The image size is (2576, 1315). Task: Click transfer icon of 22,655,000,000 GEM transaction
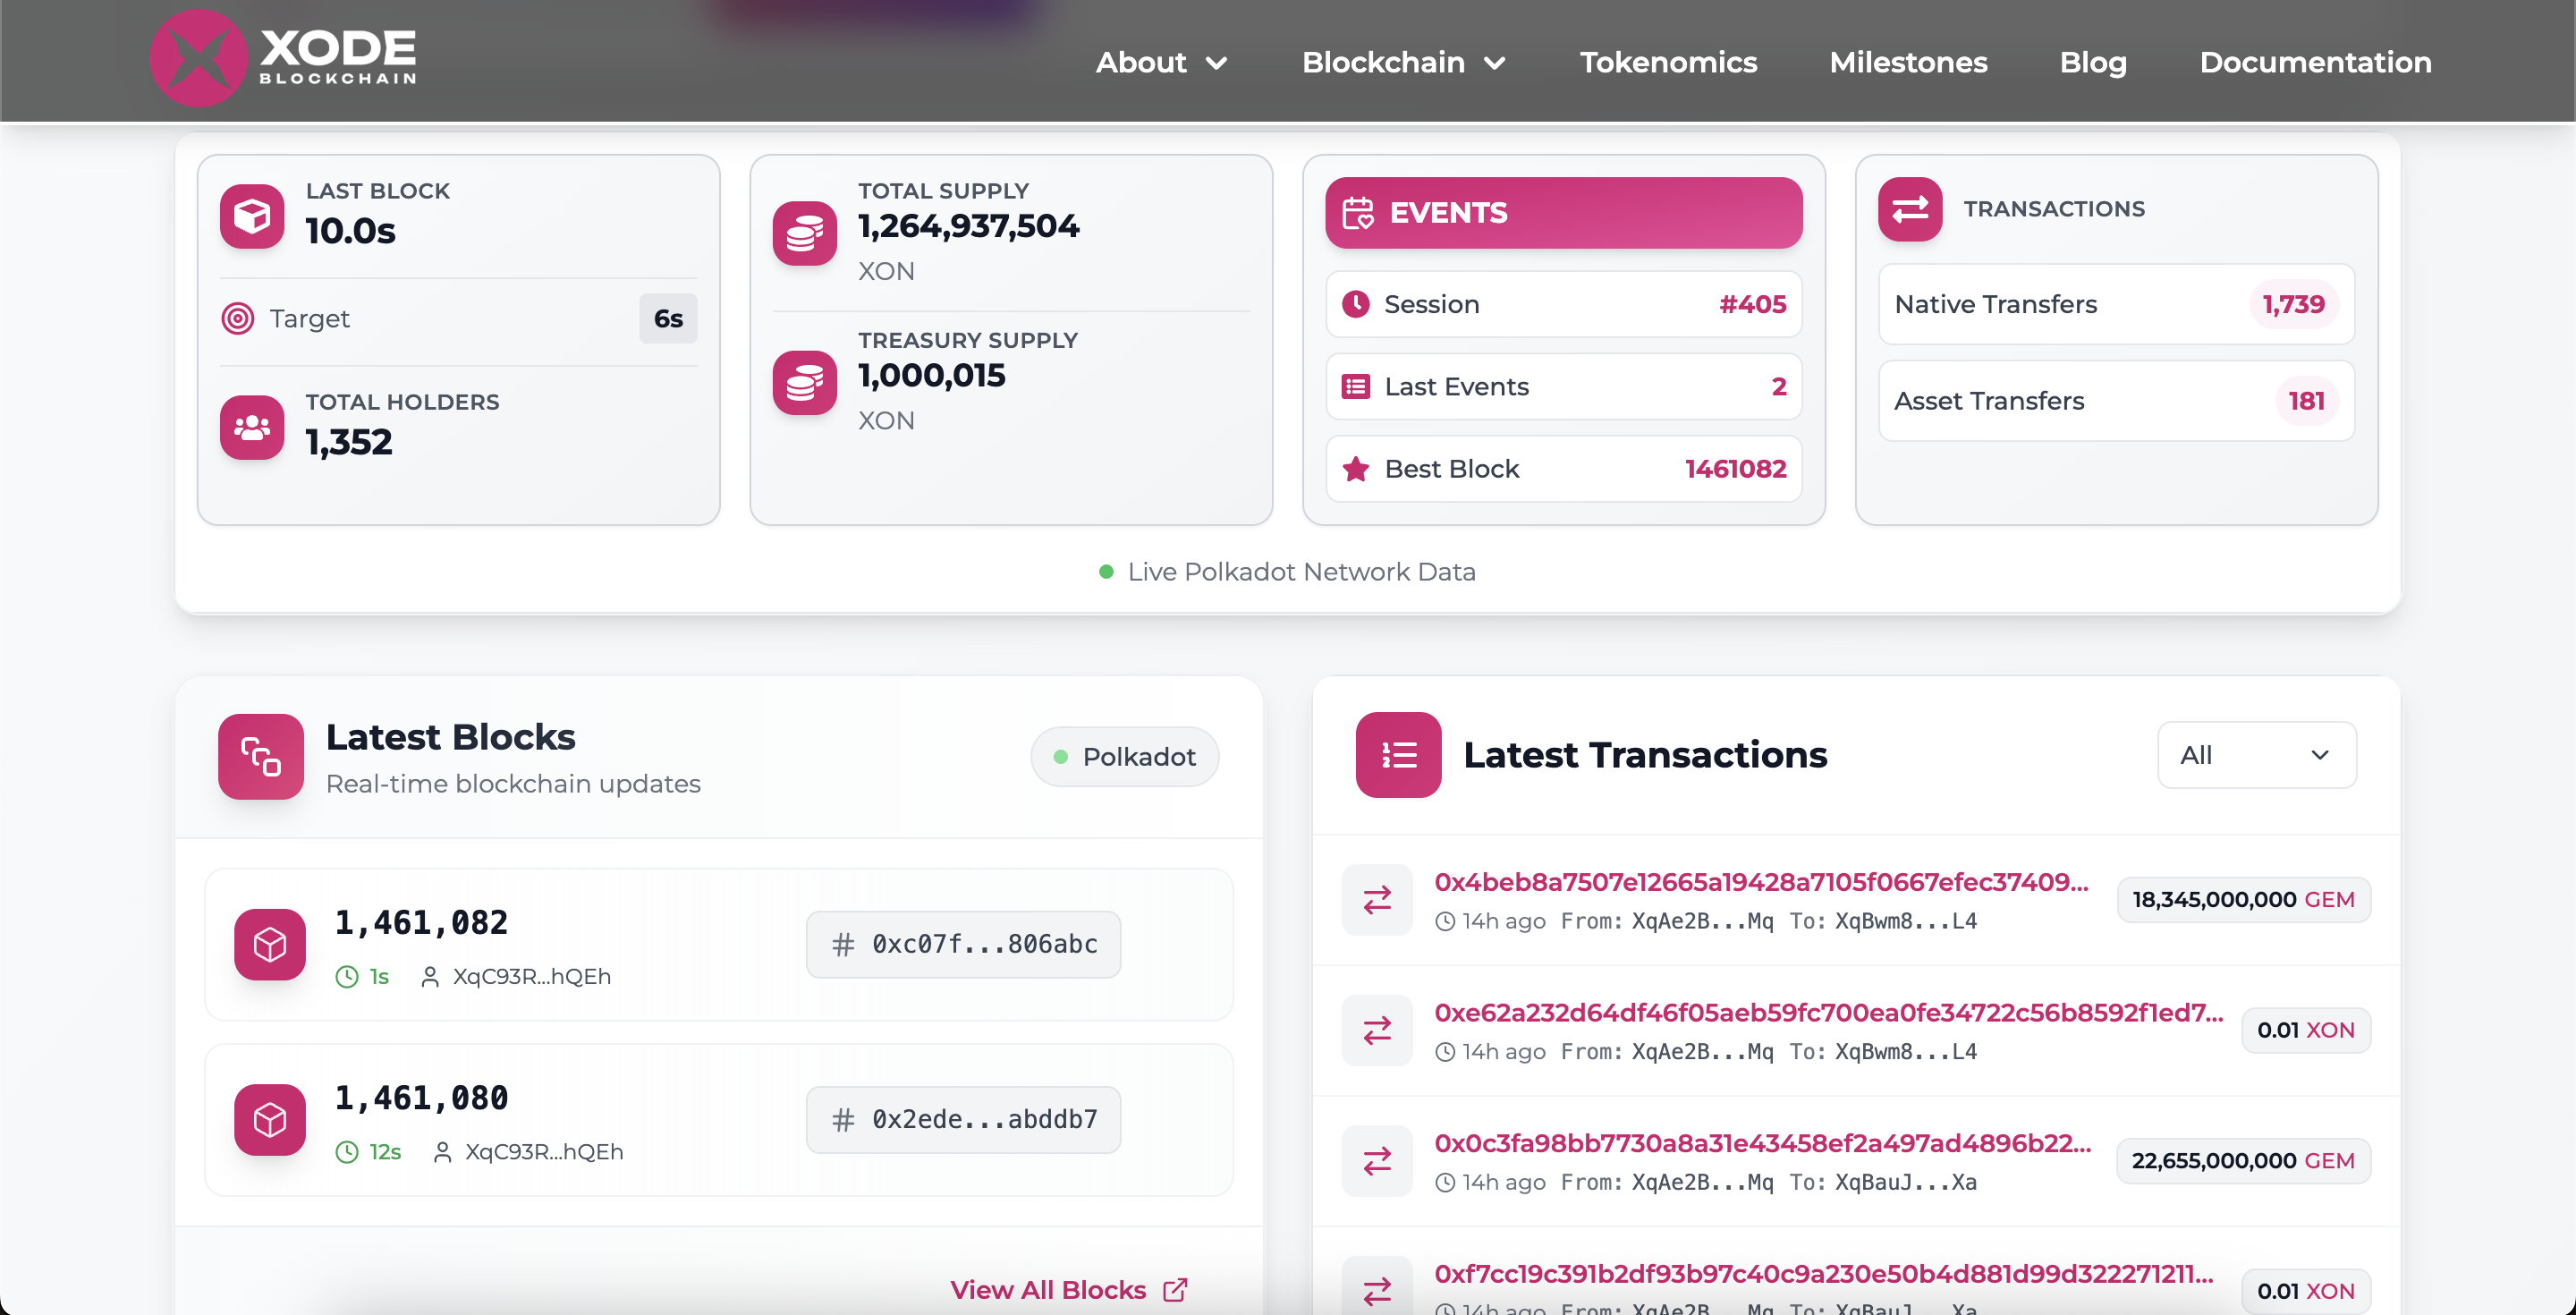click(1377, 1160)
